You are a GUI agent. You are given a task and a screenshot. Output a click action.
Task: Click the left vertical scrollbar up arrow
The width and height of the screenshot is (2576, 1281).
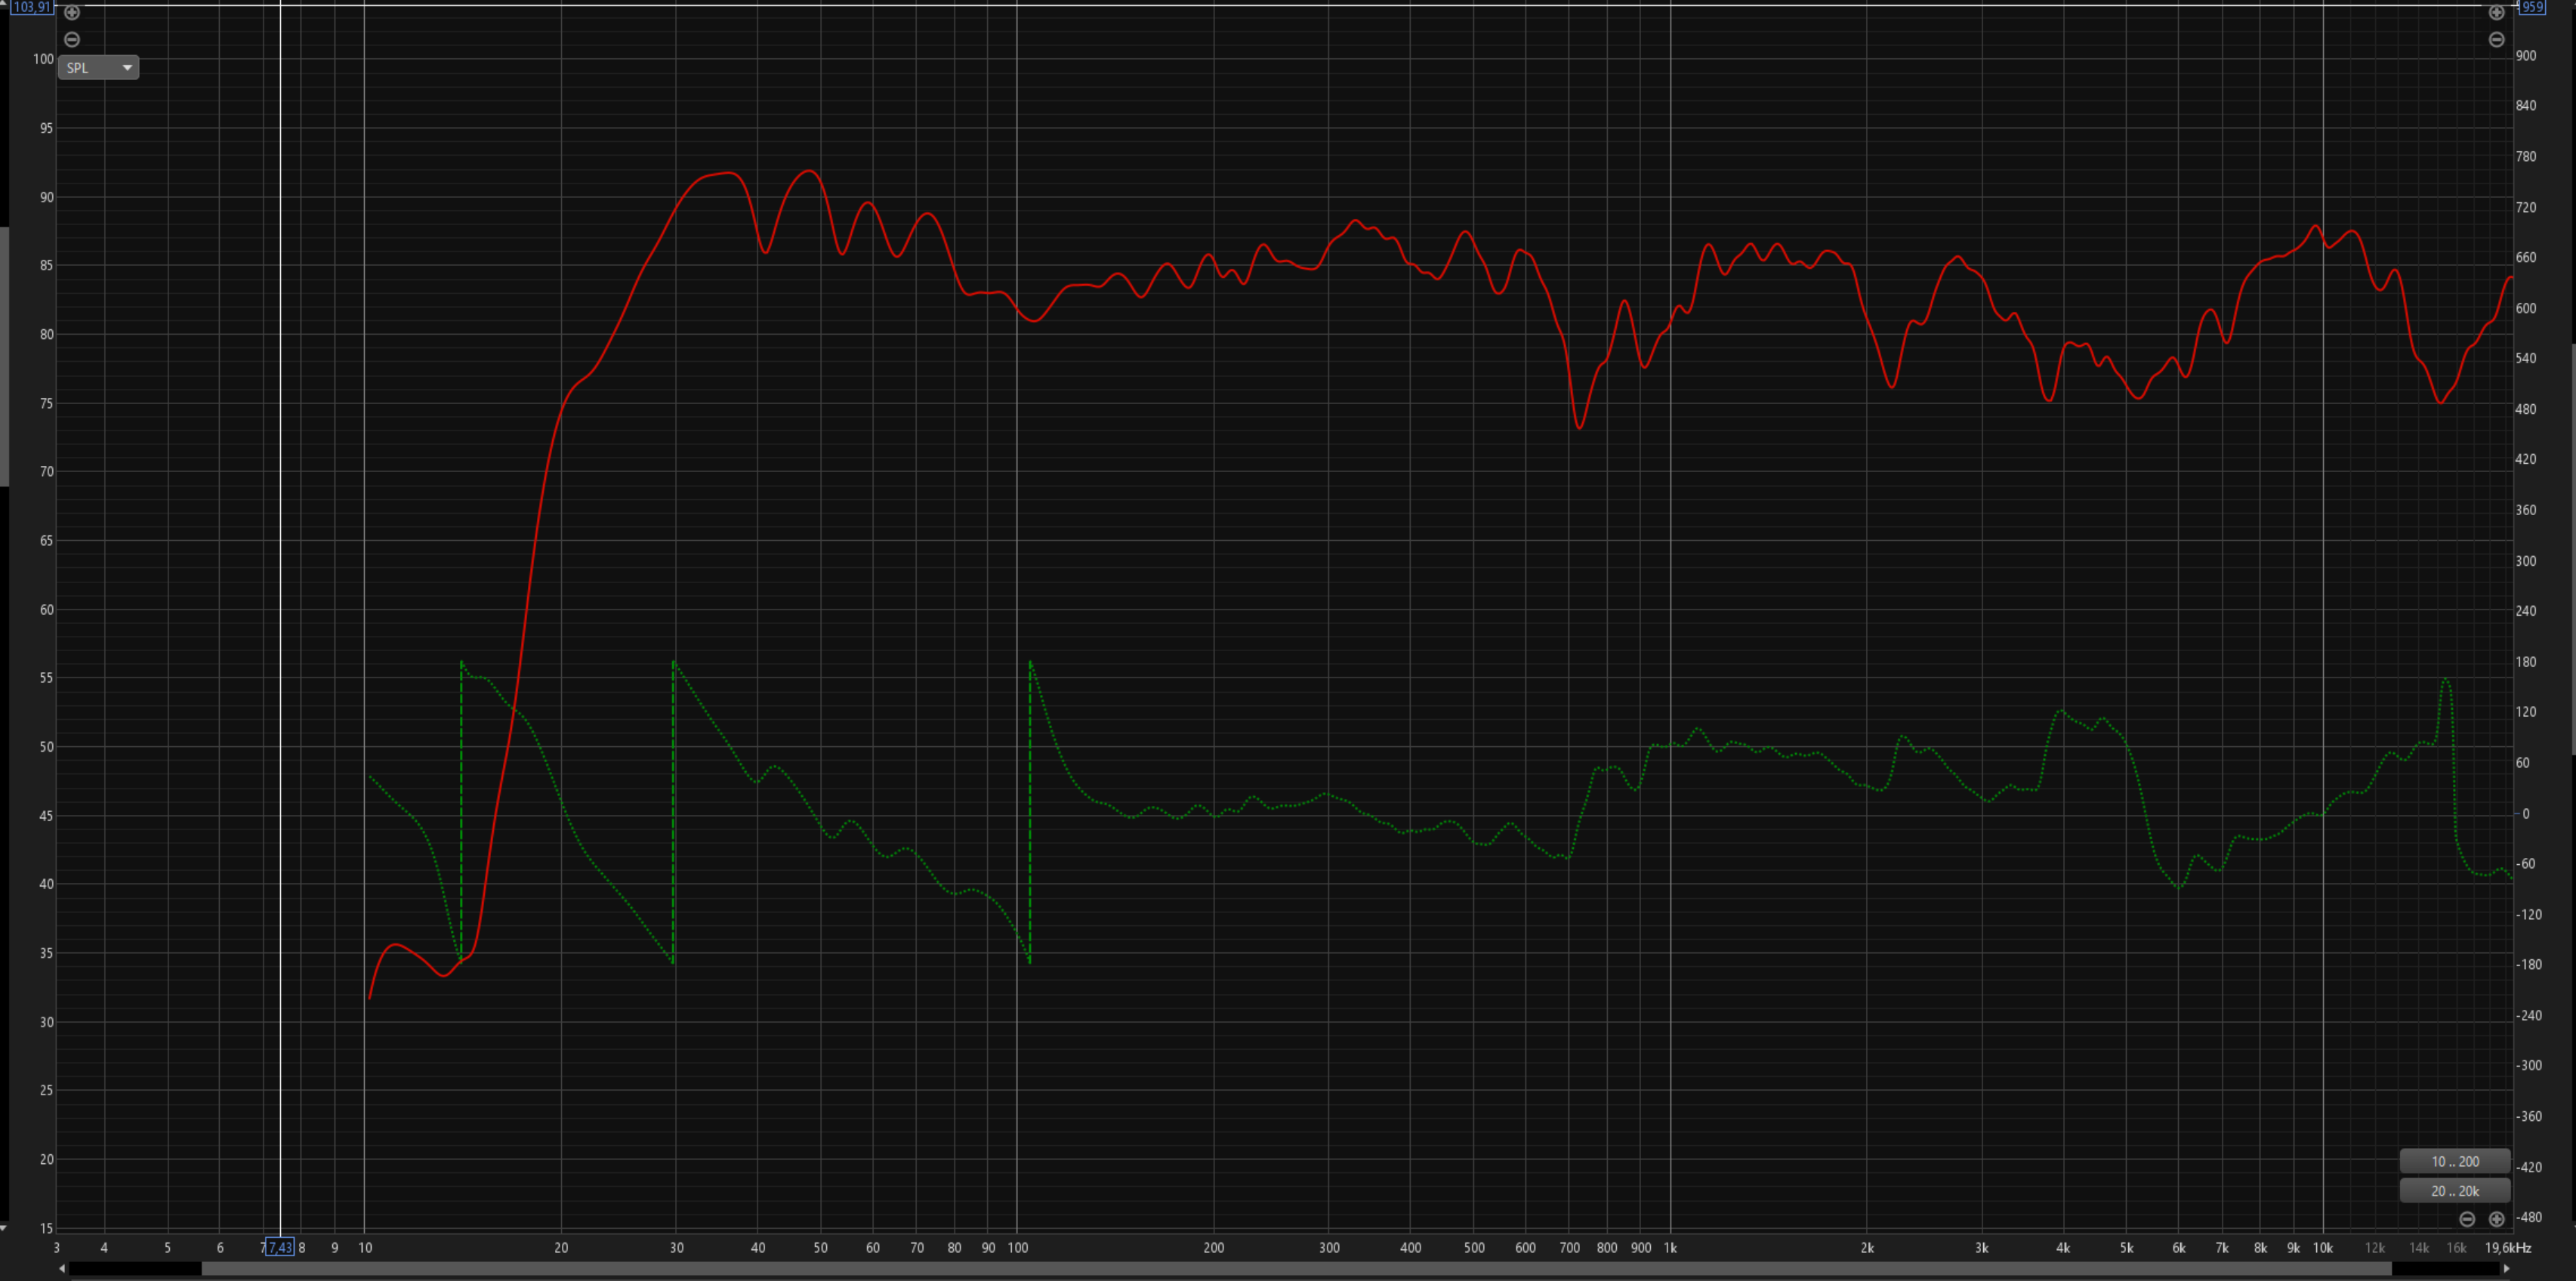click(x=4, y=4)
